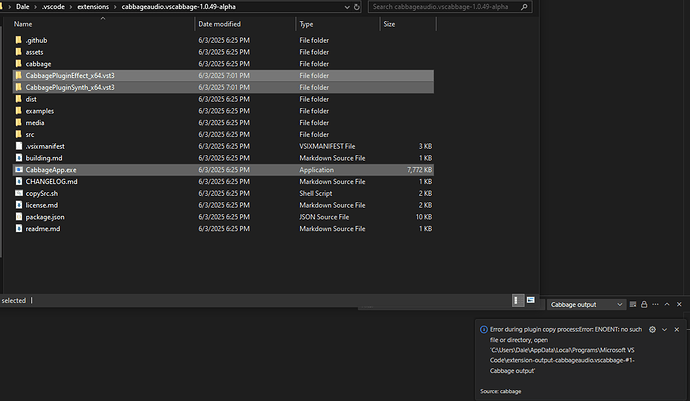Click the src folder icon
The image size is (690, 401).
pyautogui.click(x=18, y=134)
